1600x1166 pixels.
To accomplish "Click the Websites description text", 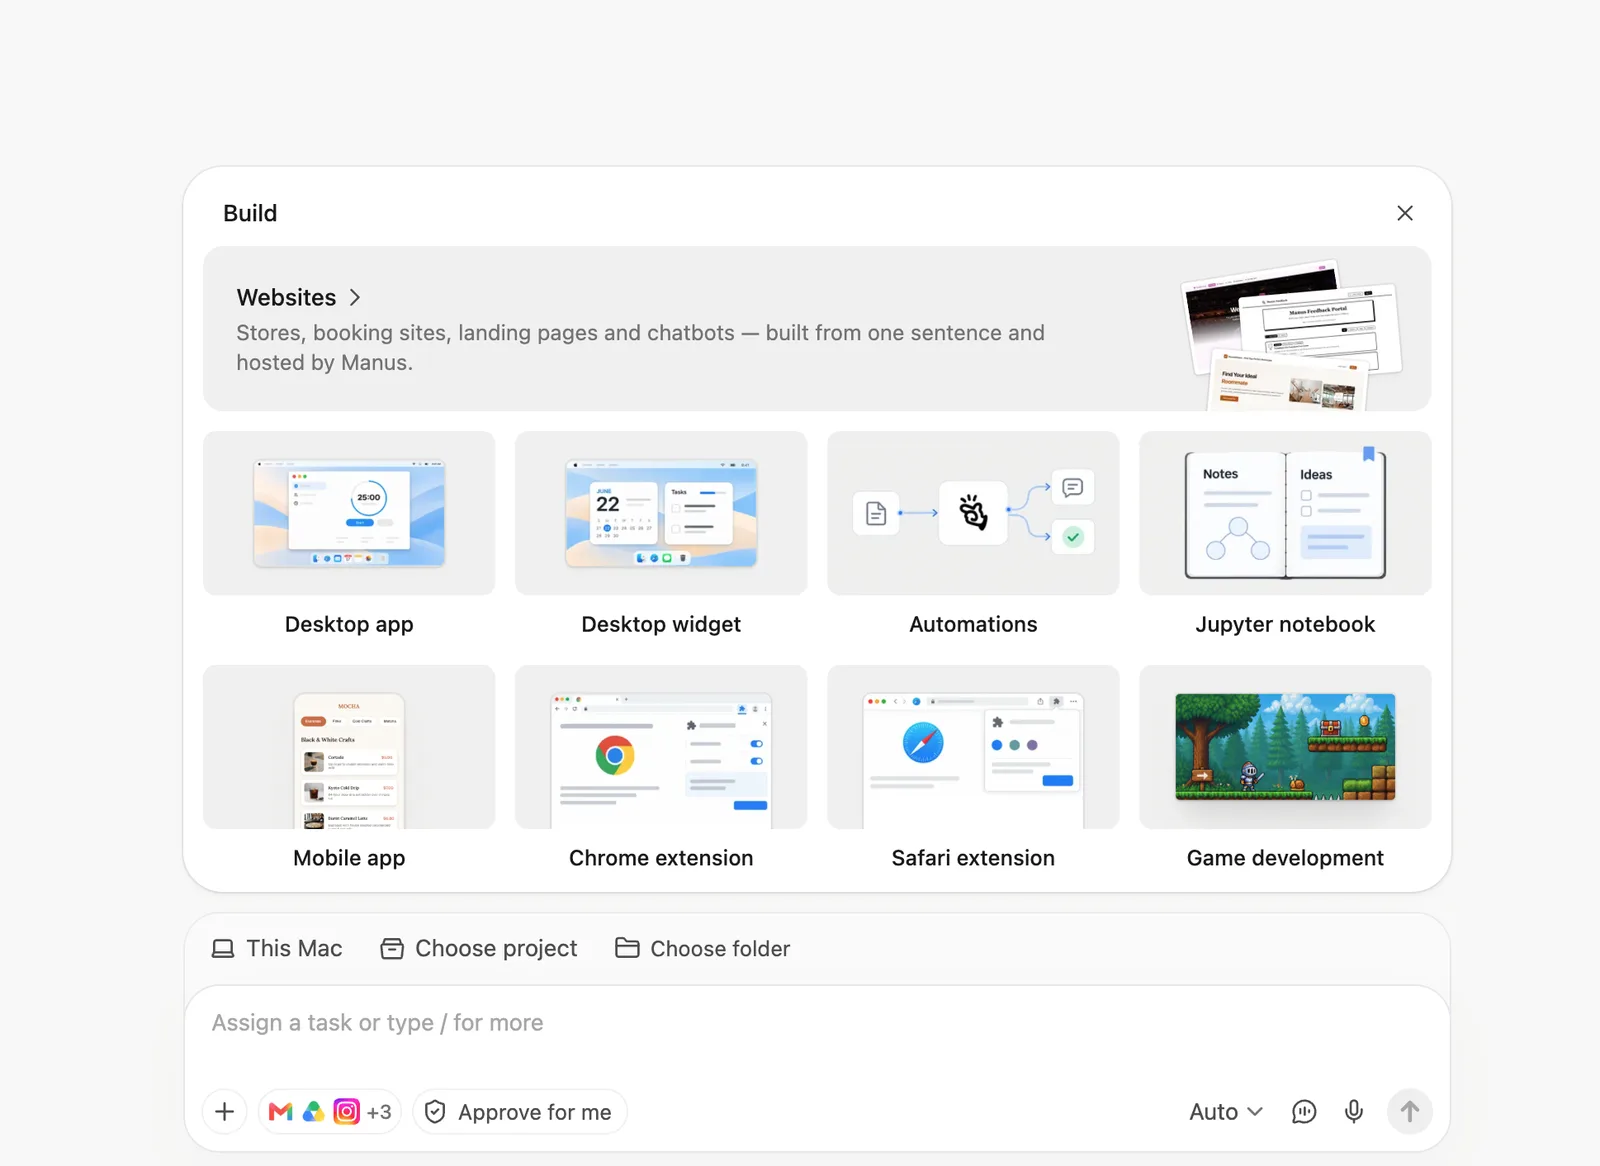I will coord(641,348).
